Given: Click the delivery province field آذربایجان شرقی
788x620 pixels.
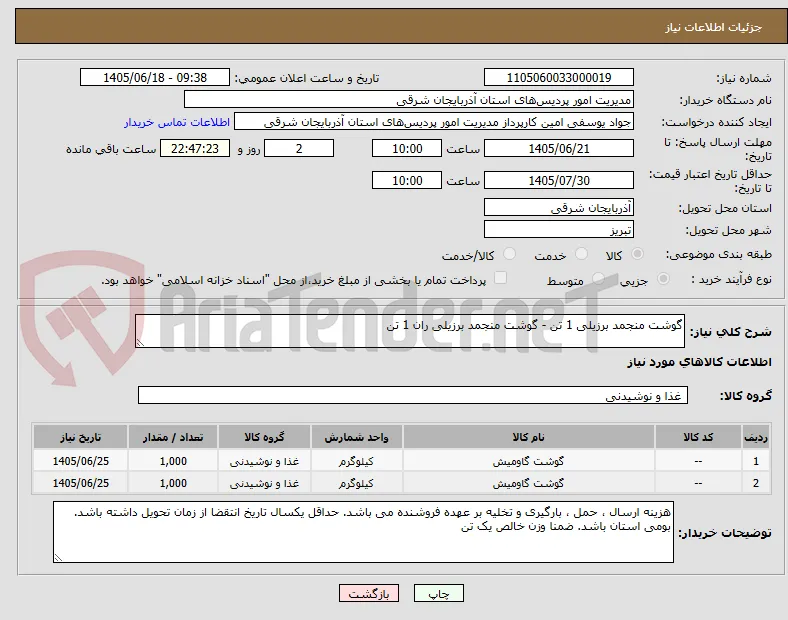Looking at the screenshot, I should coord(558,208).
